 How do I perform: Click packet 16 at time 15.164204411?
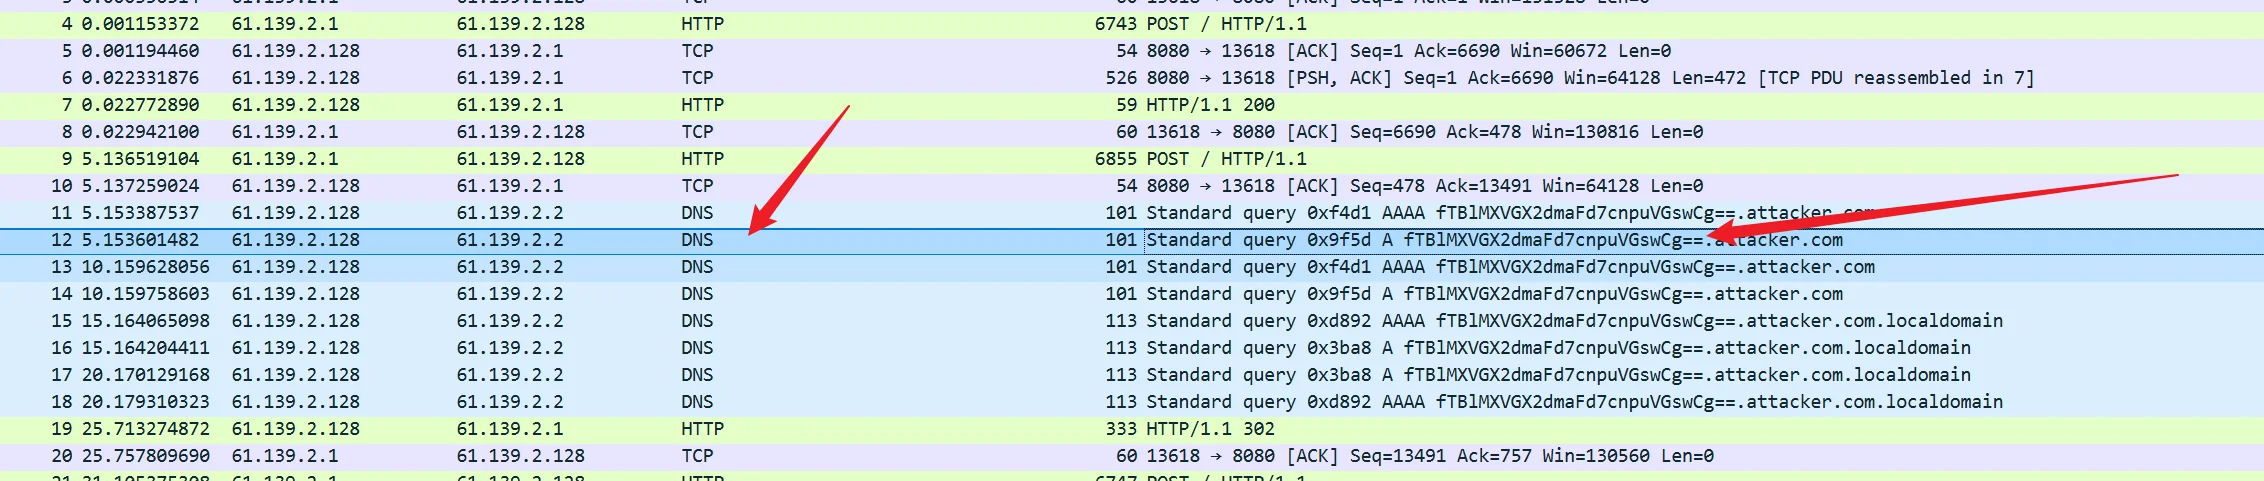140,348
